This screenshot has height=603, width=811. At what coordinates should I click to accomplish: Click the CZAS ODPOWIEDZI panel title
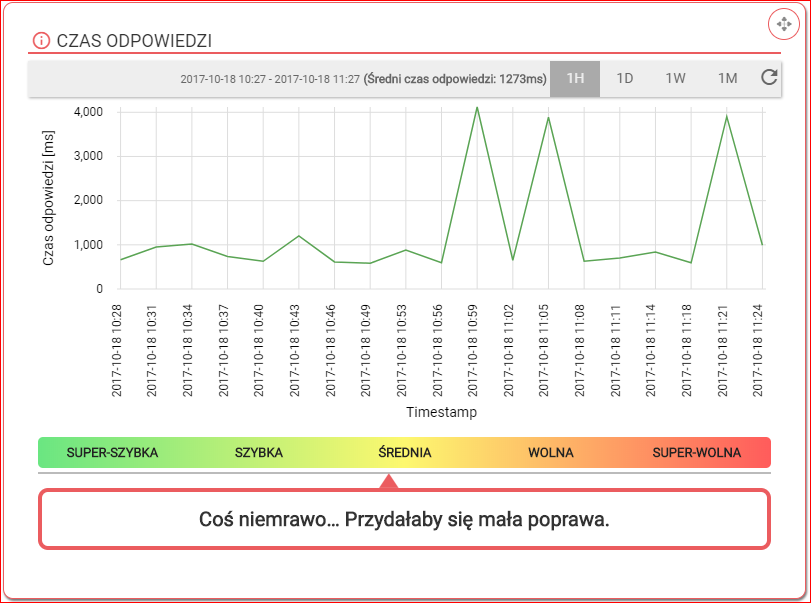[x=133, y=40]
